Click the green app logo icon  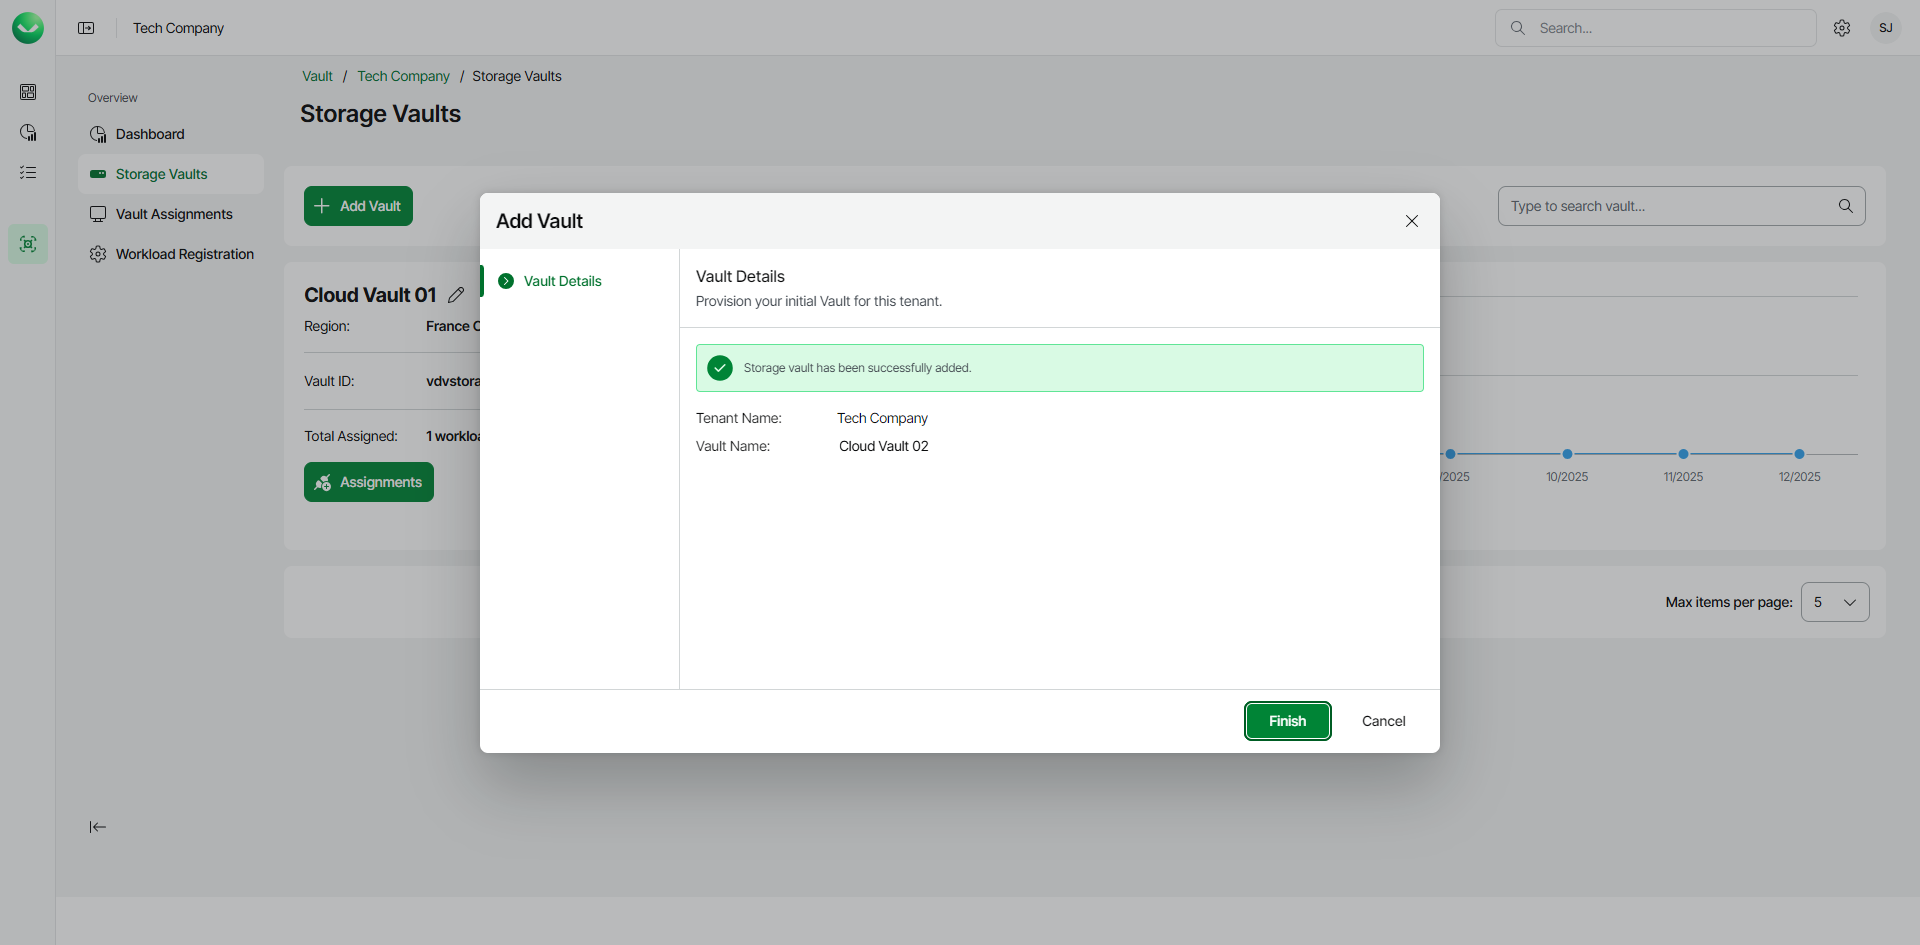point(28,28)
